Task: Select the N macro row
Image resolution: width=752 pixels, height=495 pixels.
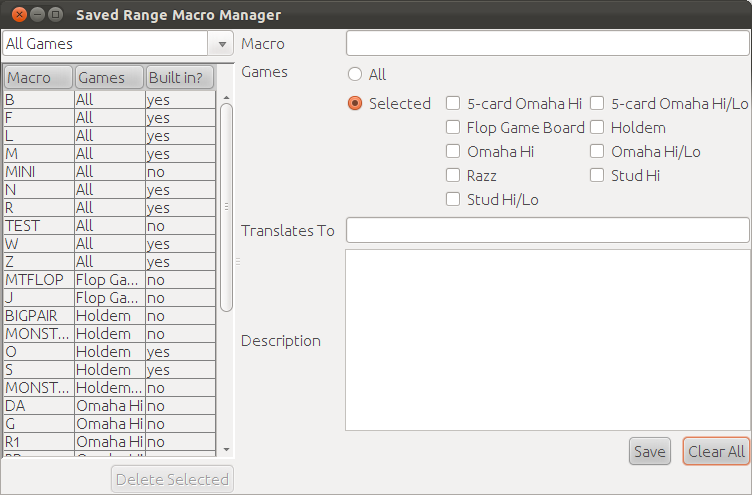Action: pos(110,190)
